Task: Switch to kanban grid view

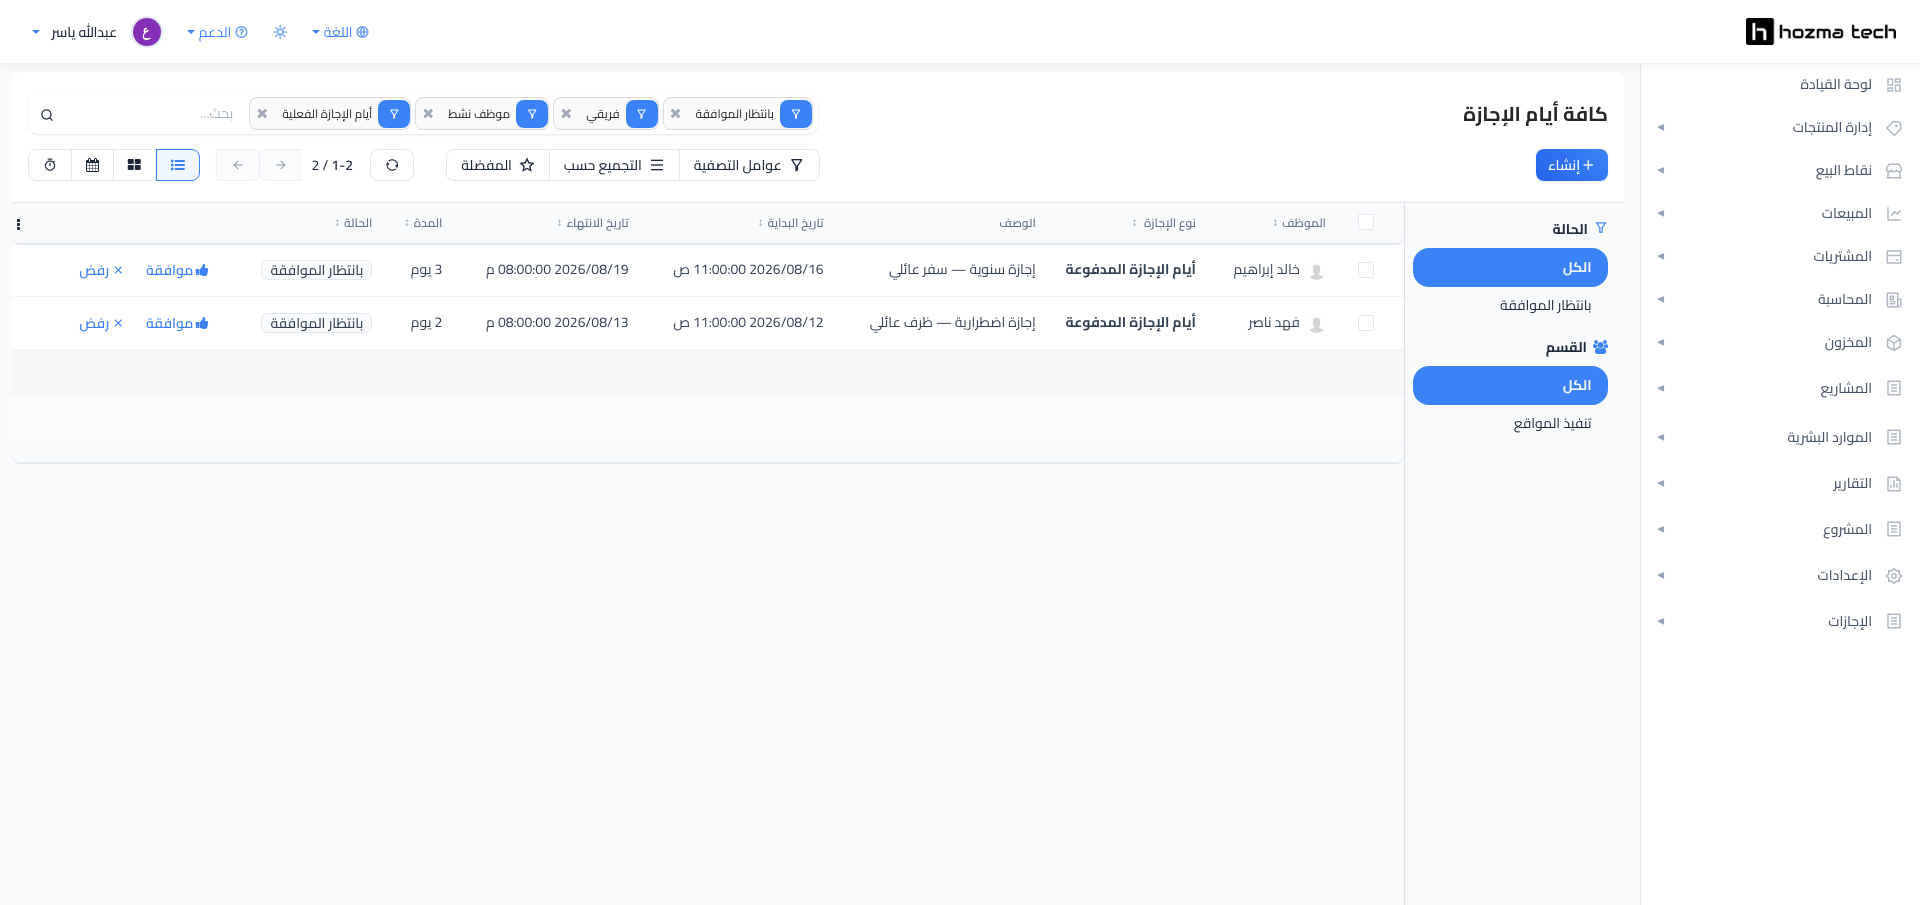Action: [134, 165]
